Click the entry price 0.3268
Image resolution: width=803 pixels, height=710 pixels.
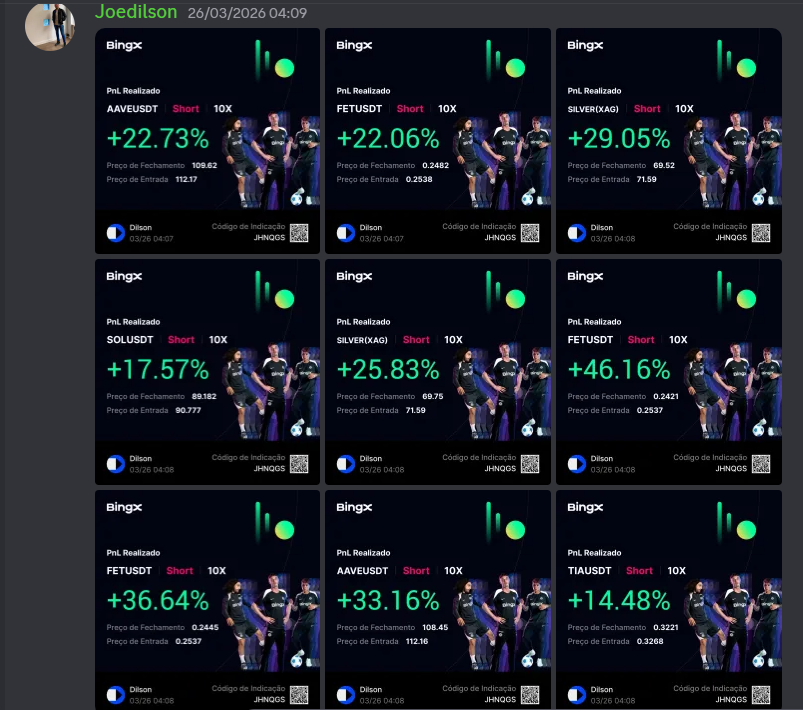coord(650,641)
